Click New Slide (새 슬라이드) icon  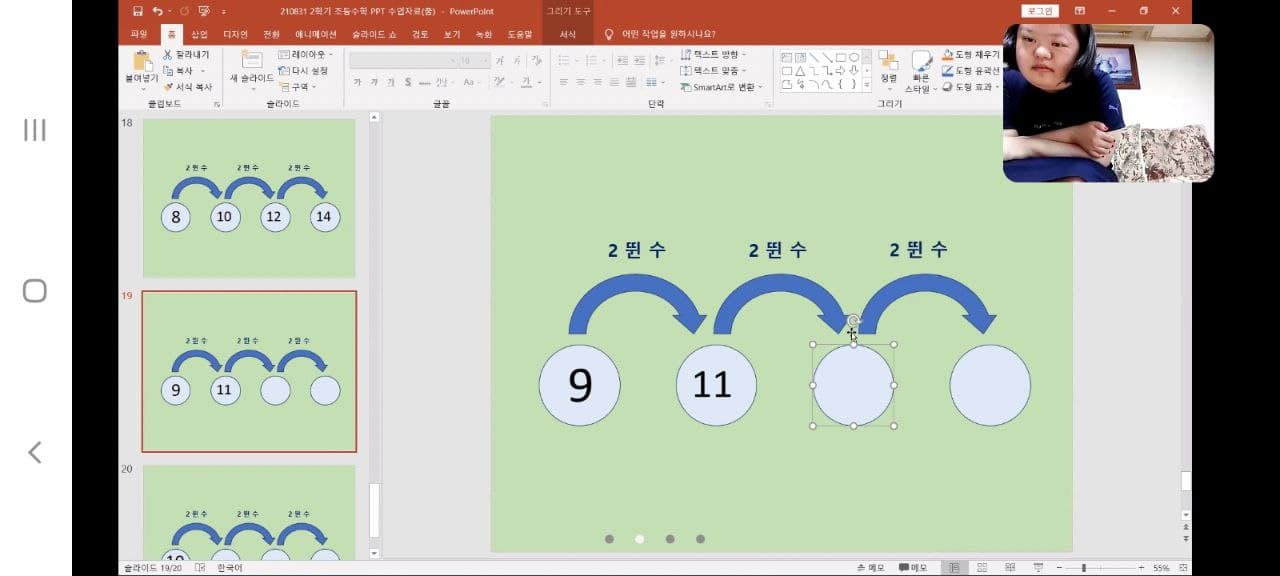(251, 60)
